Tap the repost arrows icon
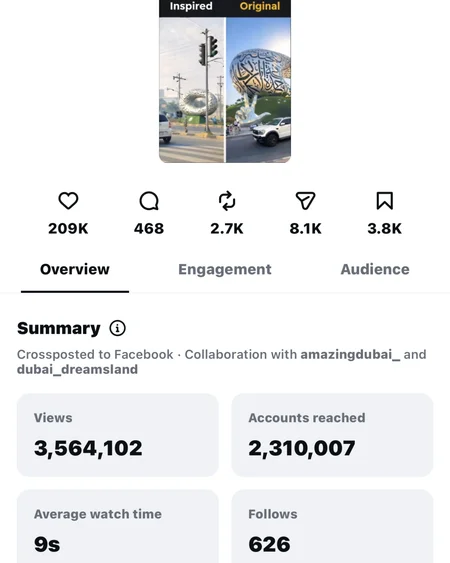The width and height of the screenshot is (450, 563). click(x=227, y=201)
